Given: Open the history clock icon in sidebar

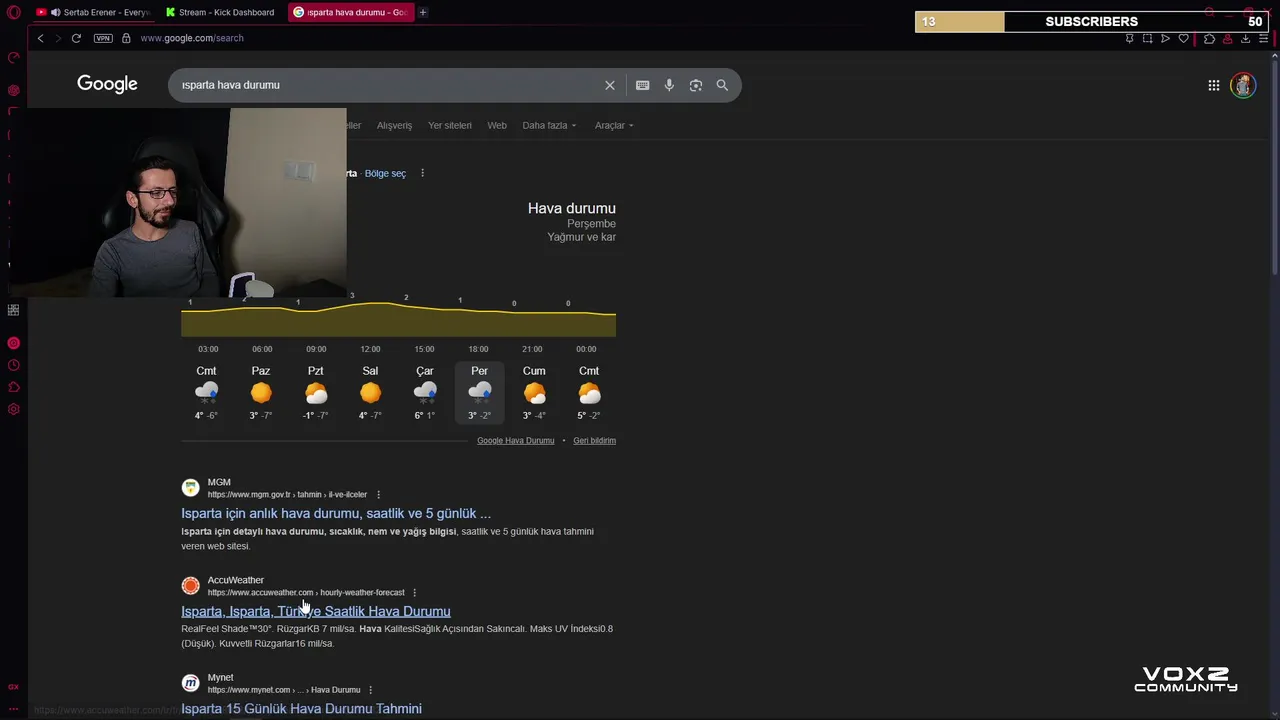Looking at the screenshot, I should (x=13, y=365).
